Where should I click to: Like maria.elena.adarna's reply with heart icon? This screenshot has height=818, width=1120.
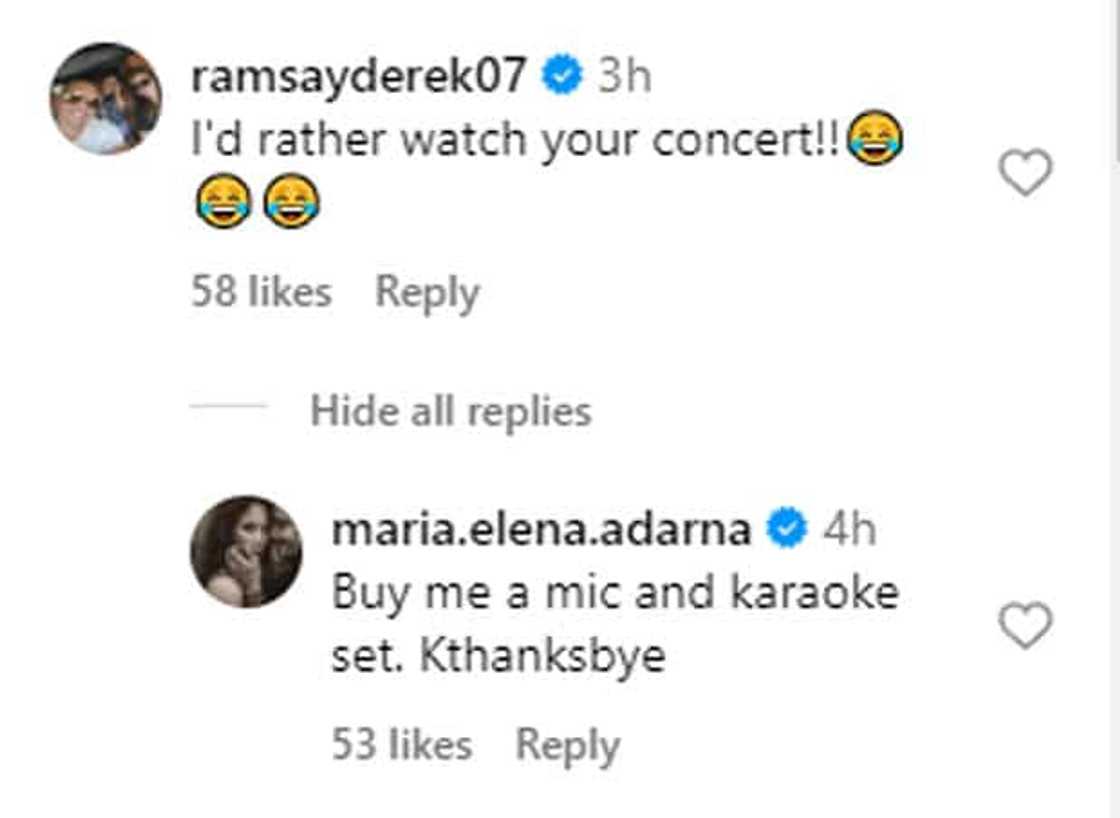(1026, 626)
